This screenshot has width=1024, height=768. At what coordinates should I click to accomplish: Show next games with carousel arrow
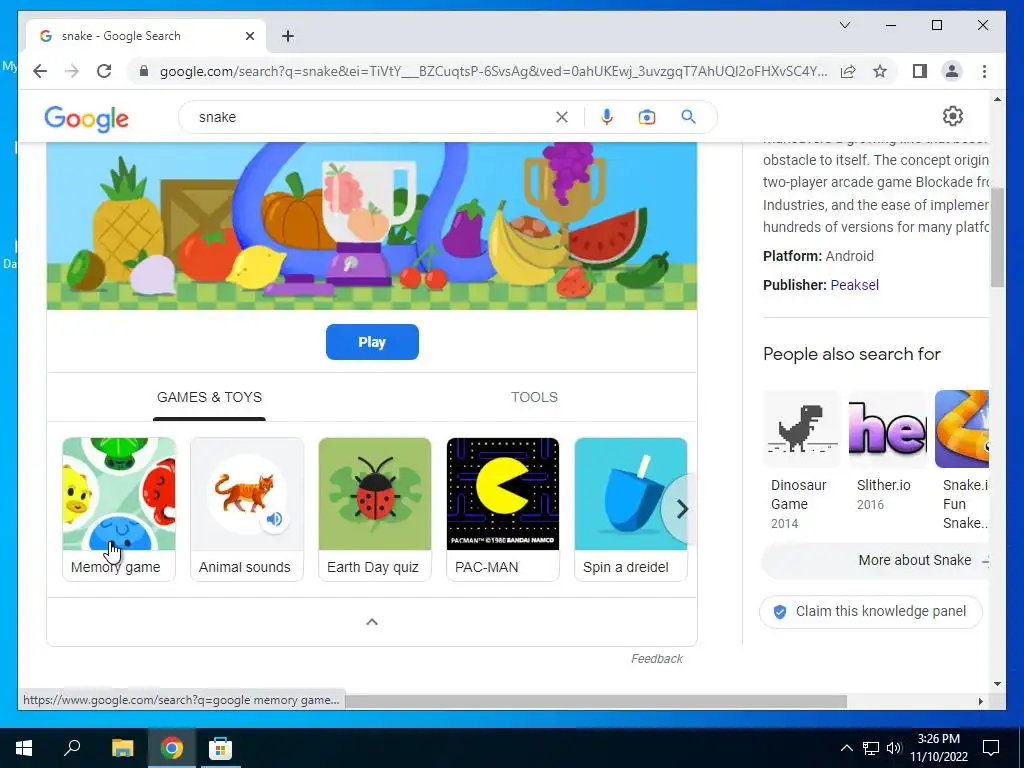[x=682, y=509]
